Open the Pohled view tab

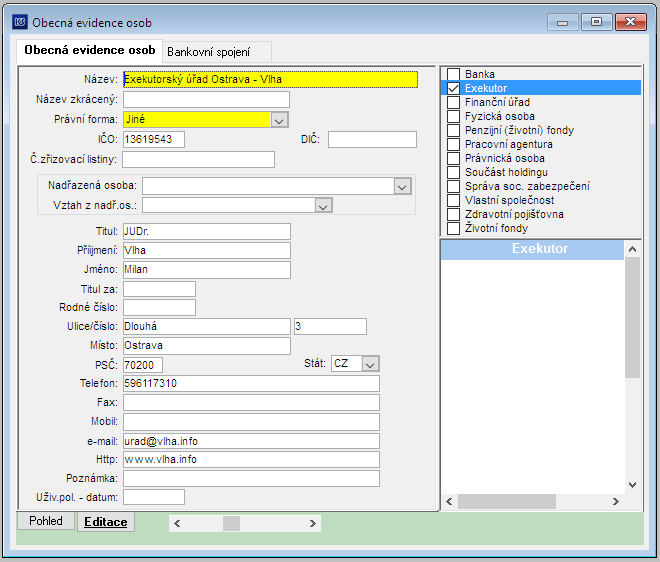click(x=46, y=521)
